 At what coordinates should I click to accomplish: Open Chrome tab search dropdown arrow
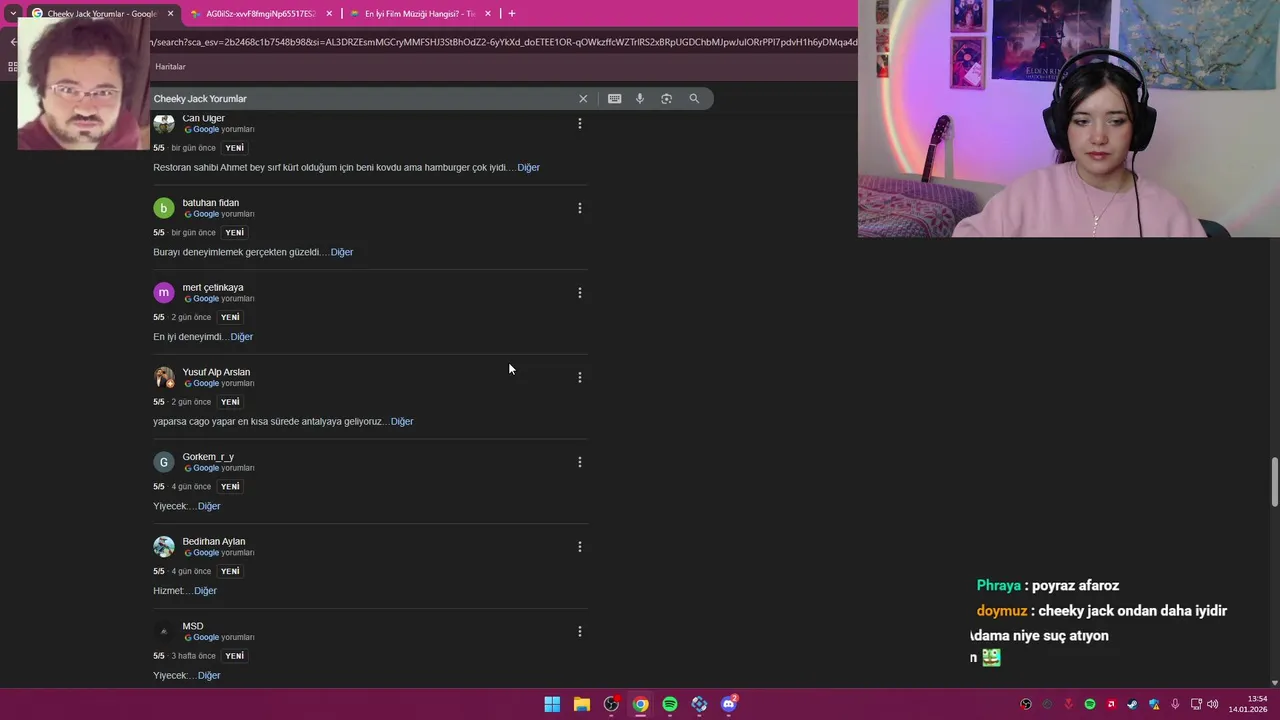(x=13, y=13)
